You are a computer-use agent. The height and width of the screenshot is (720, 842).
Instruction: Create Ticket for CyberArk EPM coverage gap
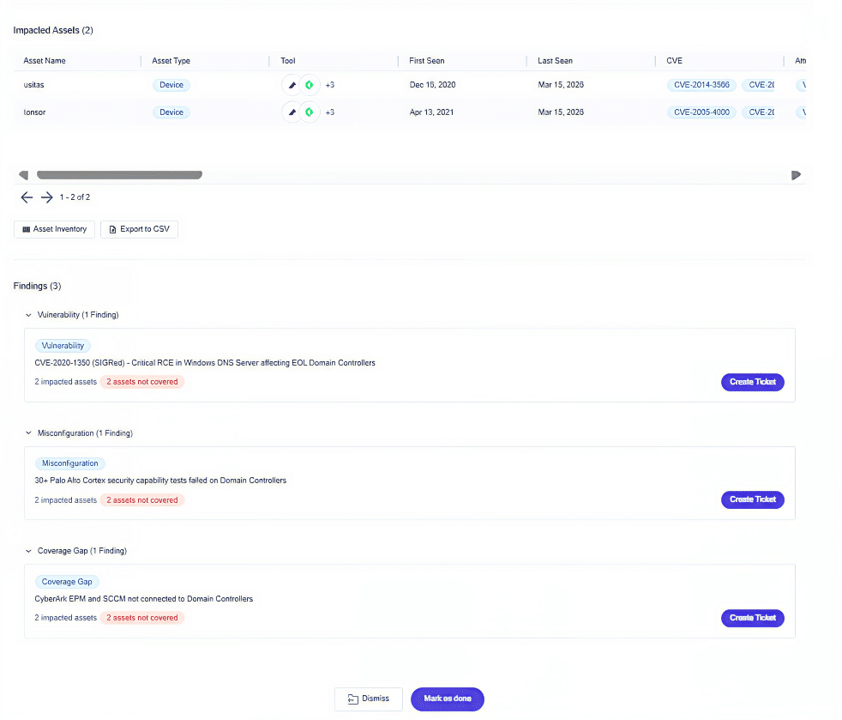pyautogui.click(x=752, y=618)
